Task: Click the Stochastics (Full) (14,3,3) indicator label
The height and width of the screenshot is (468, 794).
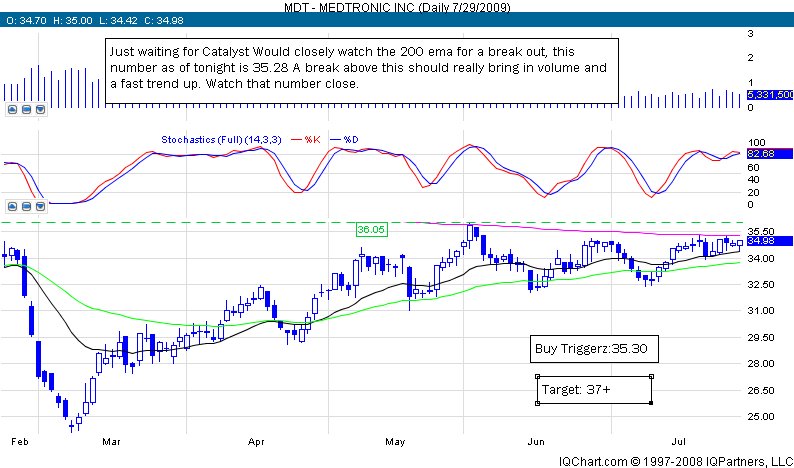Action: coord(223,139)
